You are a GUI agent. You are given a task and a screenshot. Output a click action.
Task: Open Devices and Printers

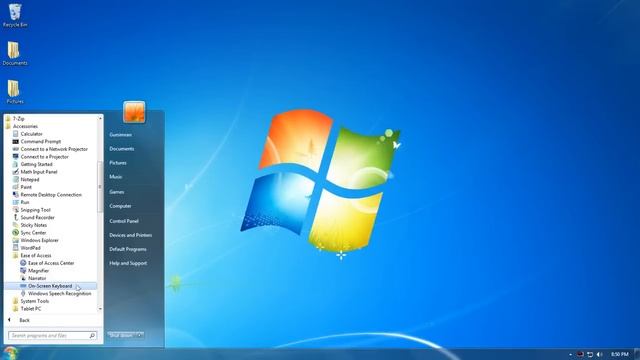[131, 235]
